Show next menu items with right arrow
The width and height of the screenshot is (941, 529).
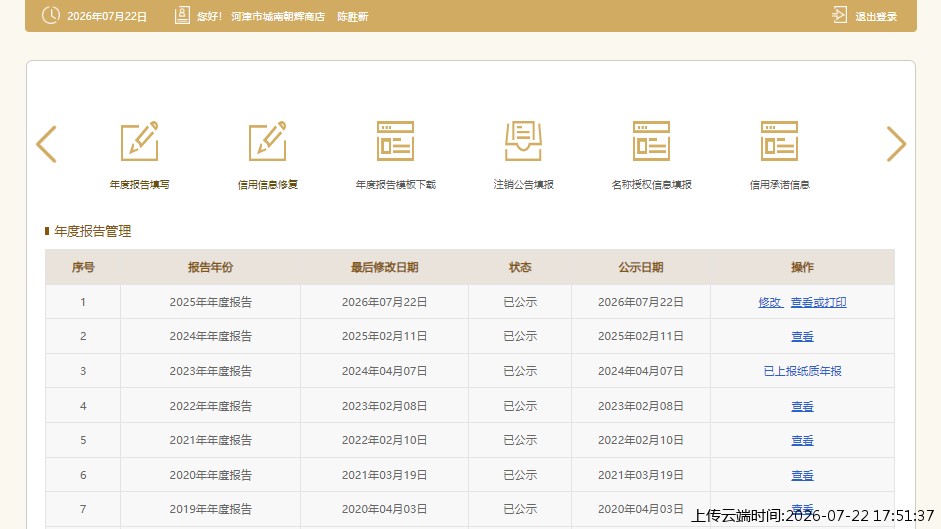point(896,144)
